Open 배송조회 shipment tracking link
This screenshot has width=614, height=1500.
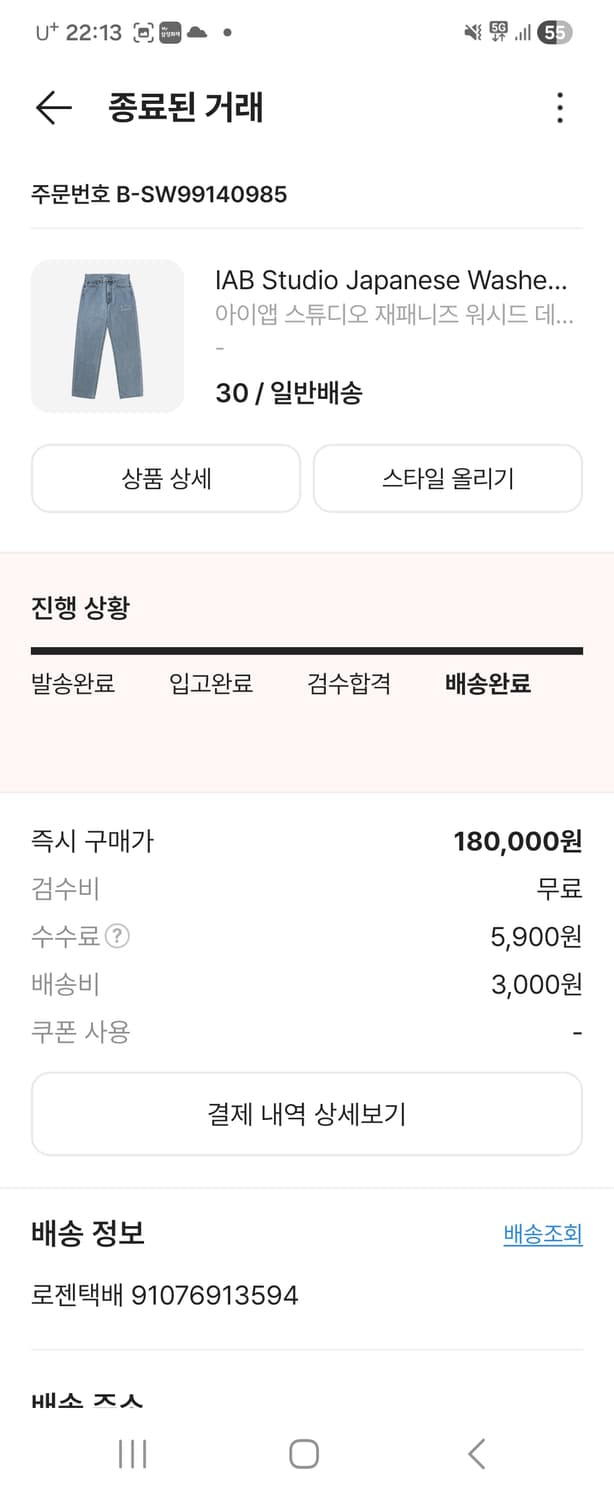pos(541,1234)
